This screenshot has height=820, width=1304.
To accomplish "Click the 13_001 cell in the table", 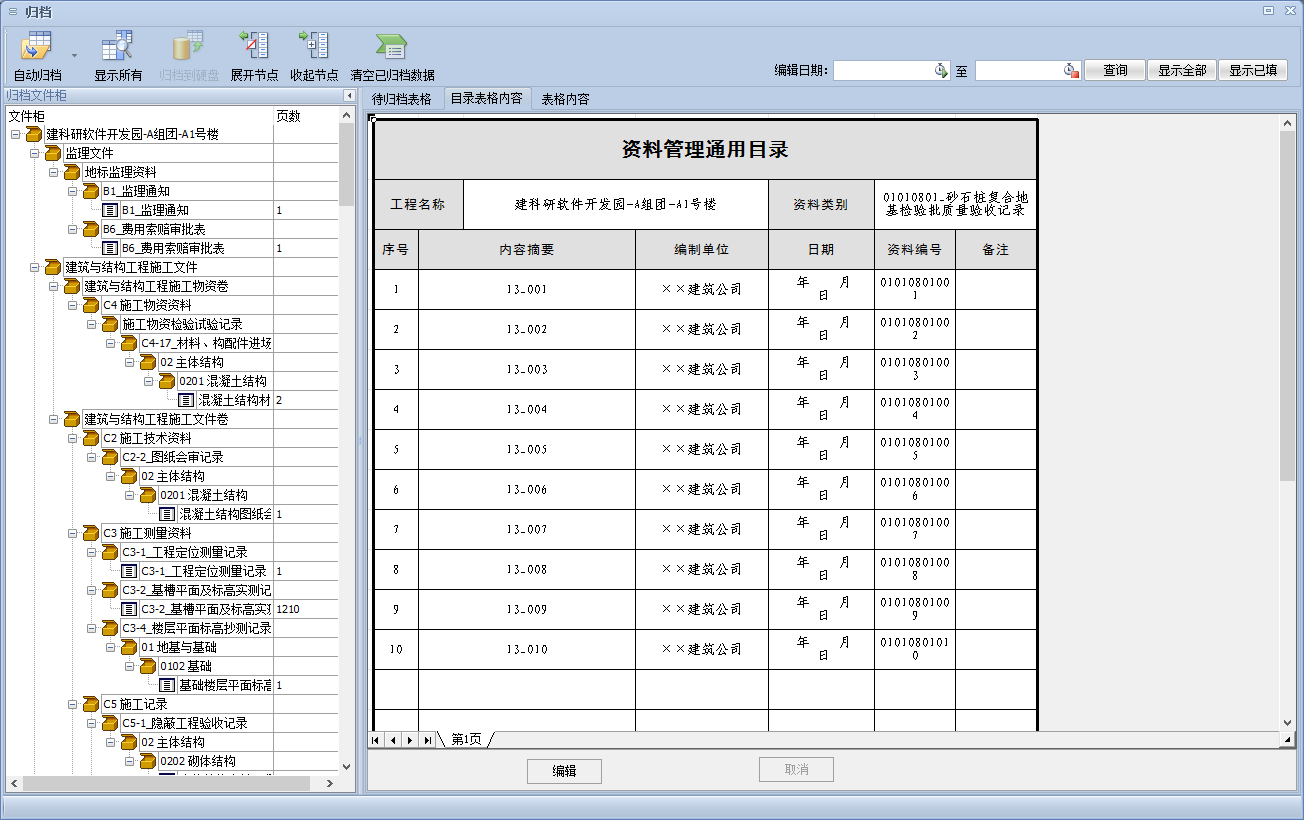I will click(526, 289).
